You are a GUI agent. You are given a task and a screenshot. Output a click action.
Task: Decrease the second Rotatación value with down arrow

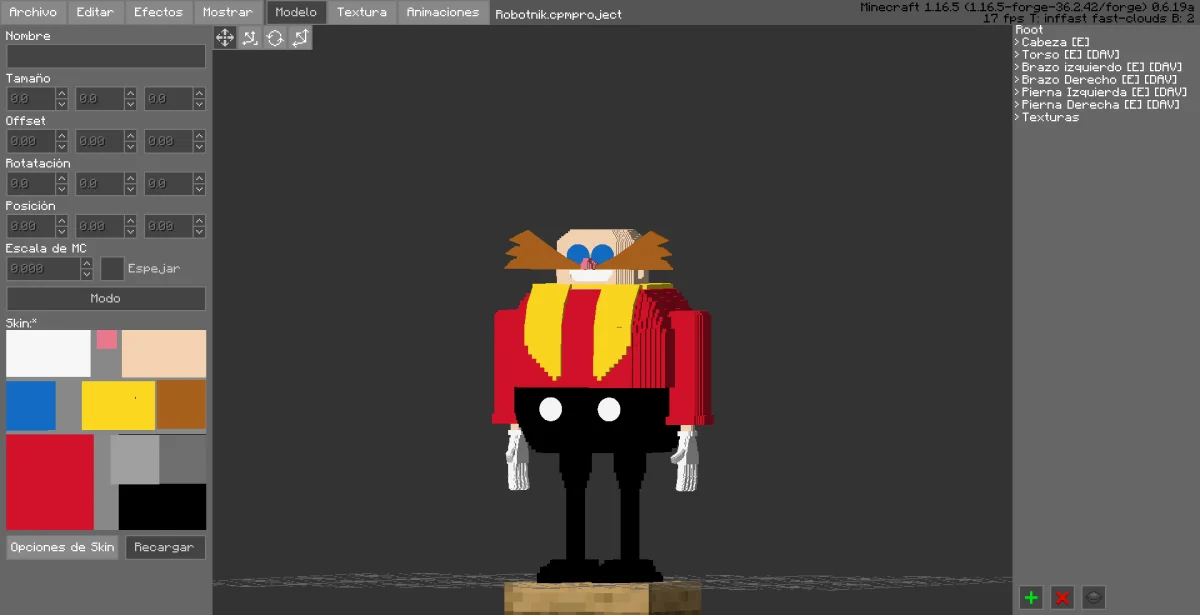130,189
